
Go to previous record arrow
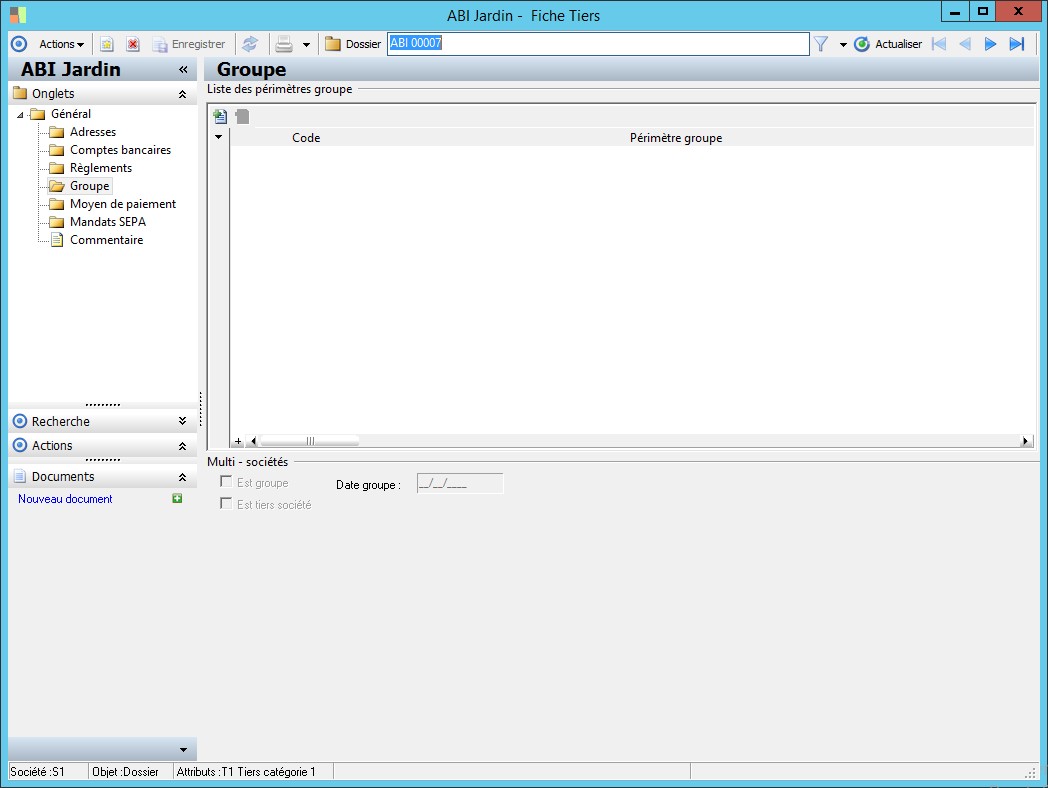964,44
